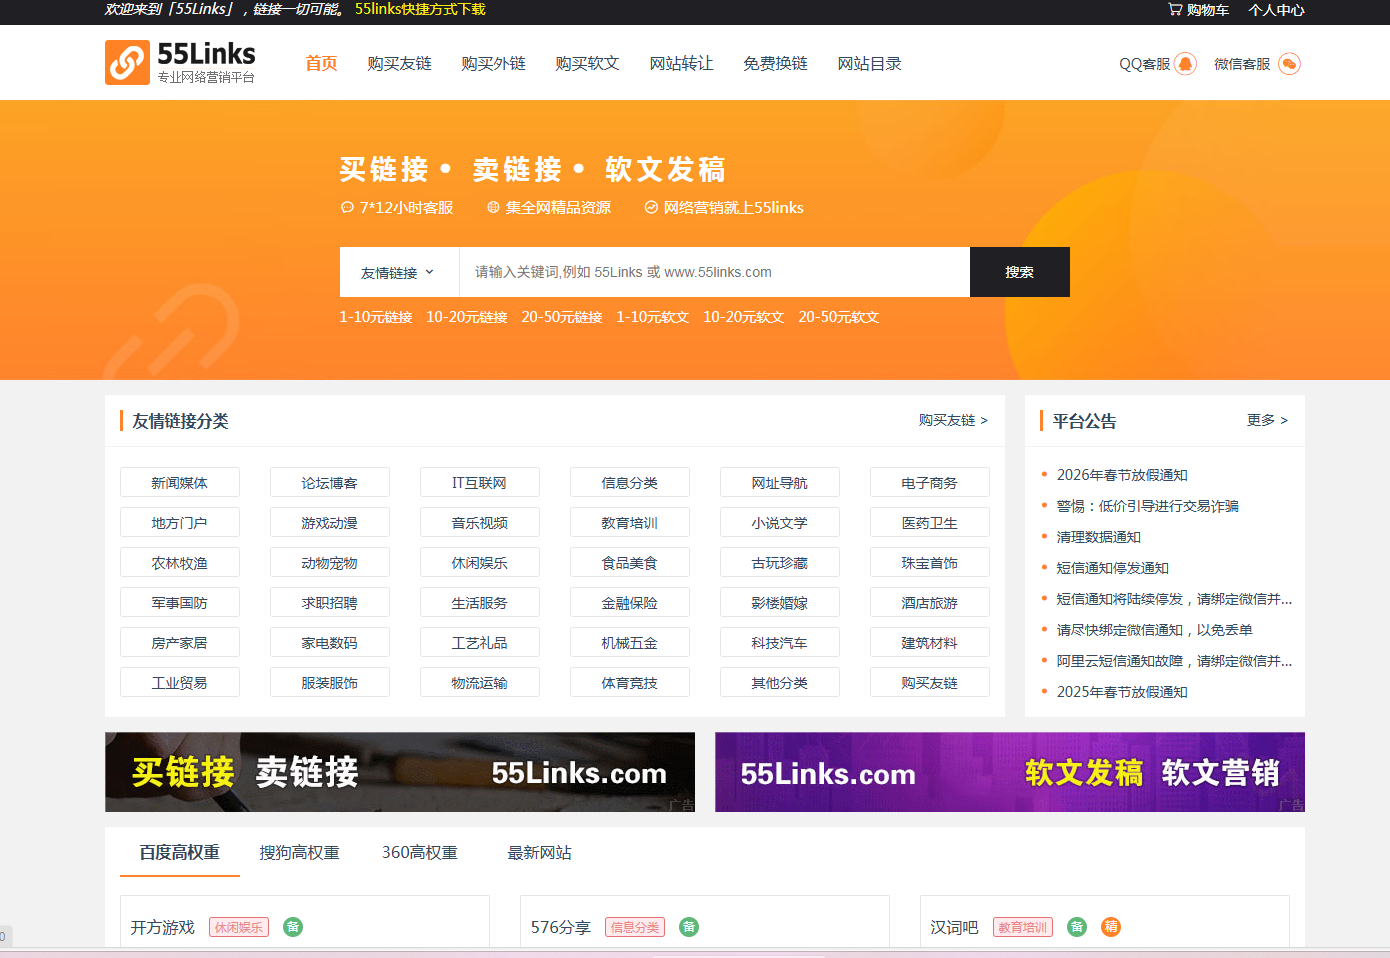
Task: Choose the 科技汽车 category
Action: click(780, 642)
